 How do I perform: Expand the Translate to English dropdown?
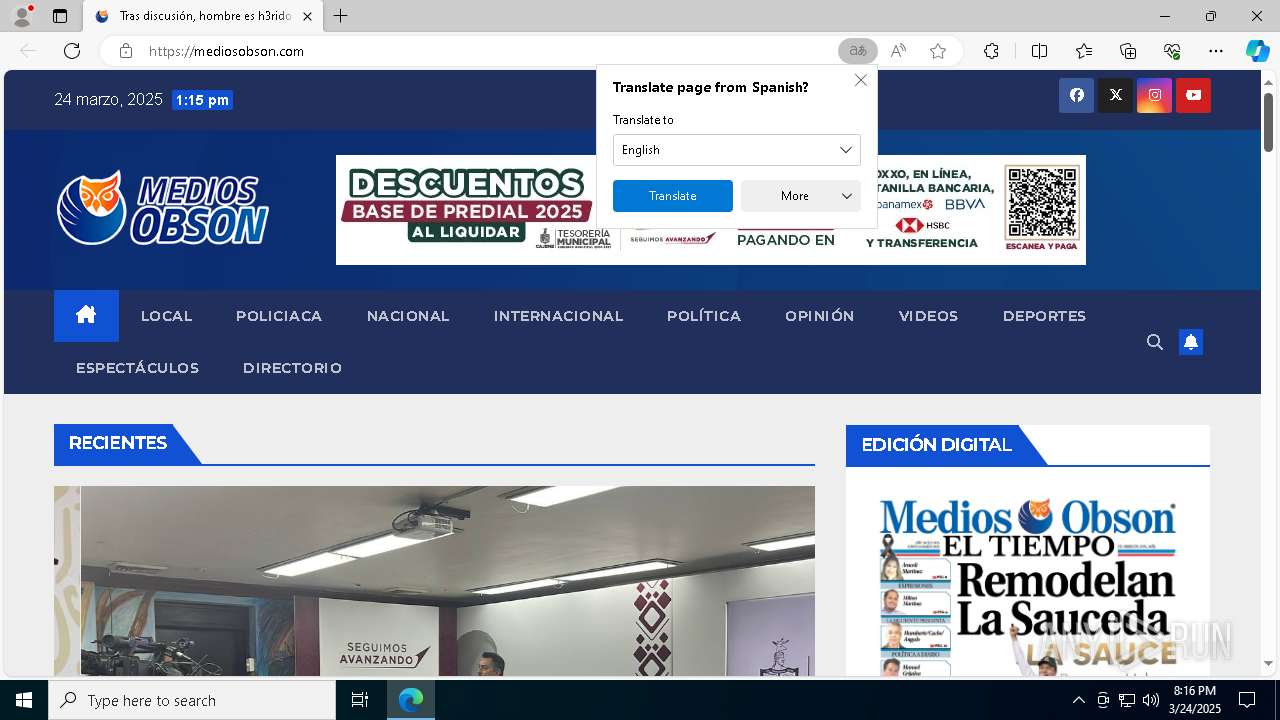(x=737, y=150)
